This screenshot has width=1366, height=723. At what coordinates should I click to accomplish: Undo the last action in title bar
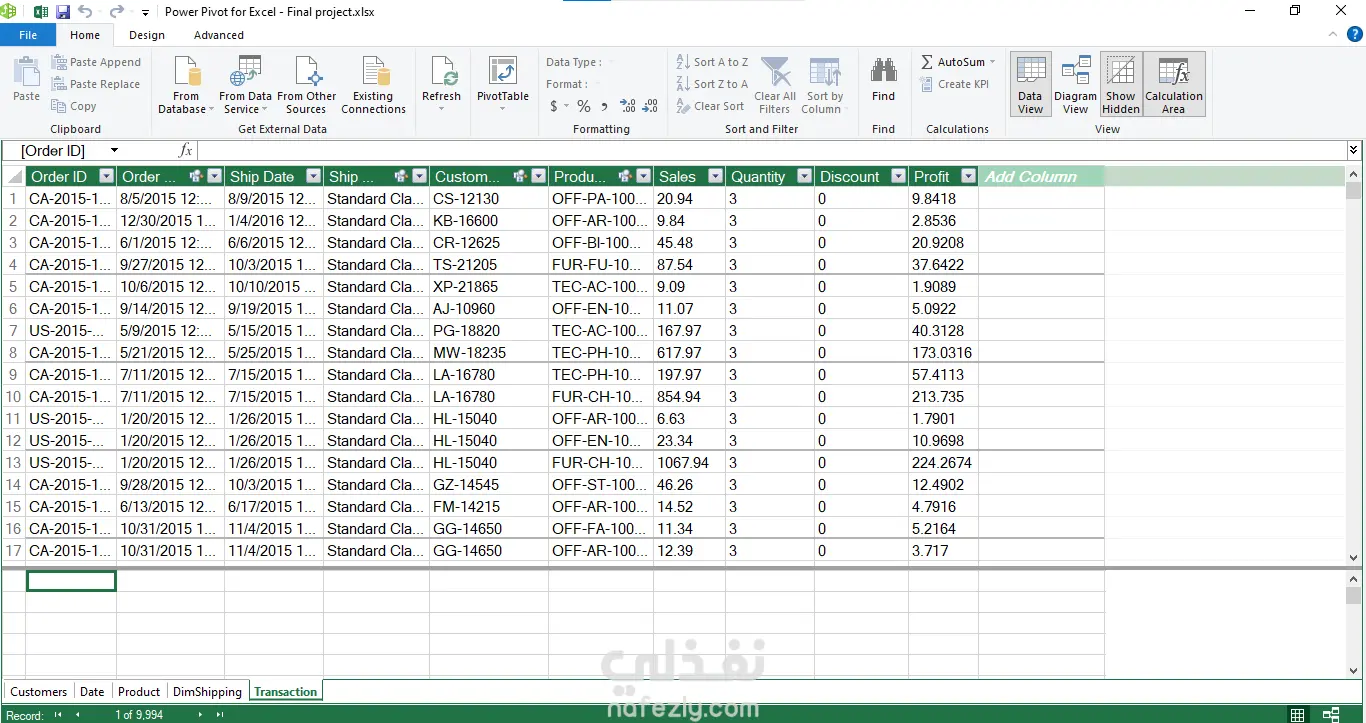tap(85, 12)
